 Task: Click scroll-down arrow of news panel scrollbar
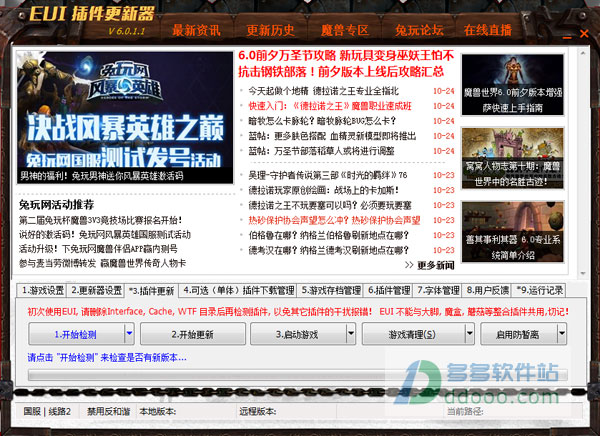(583, 273)
